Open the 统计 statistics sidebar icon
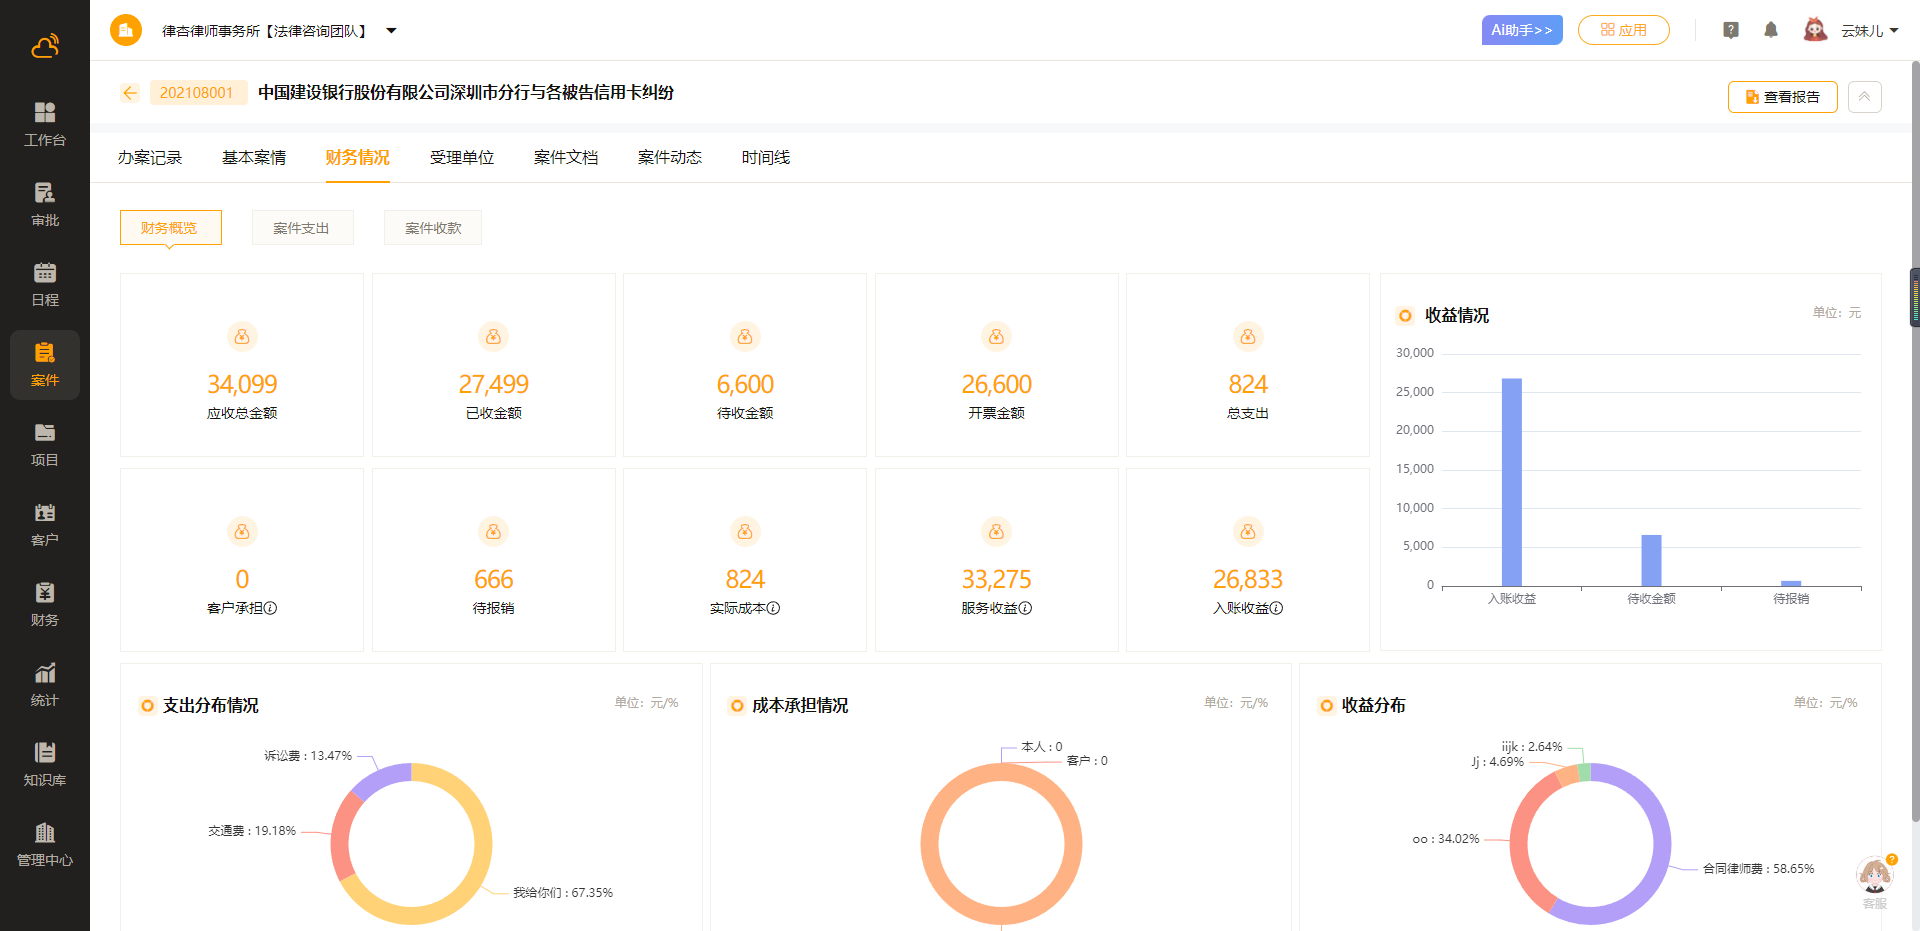This screenshot has width=1920, height=931. pyautogui.click(x=45, y=683)
